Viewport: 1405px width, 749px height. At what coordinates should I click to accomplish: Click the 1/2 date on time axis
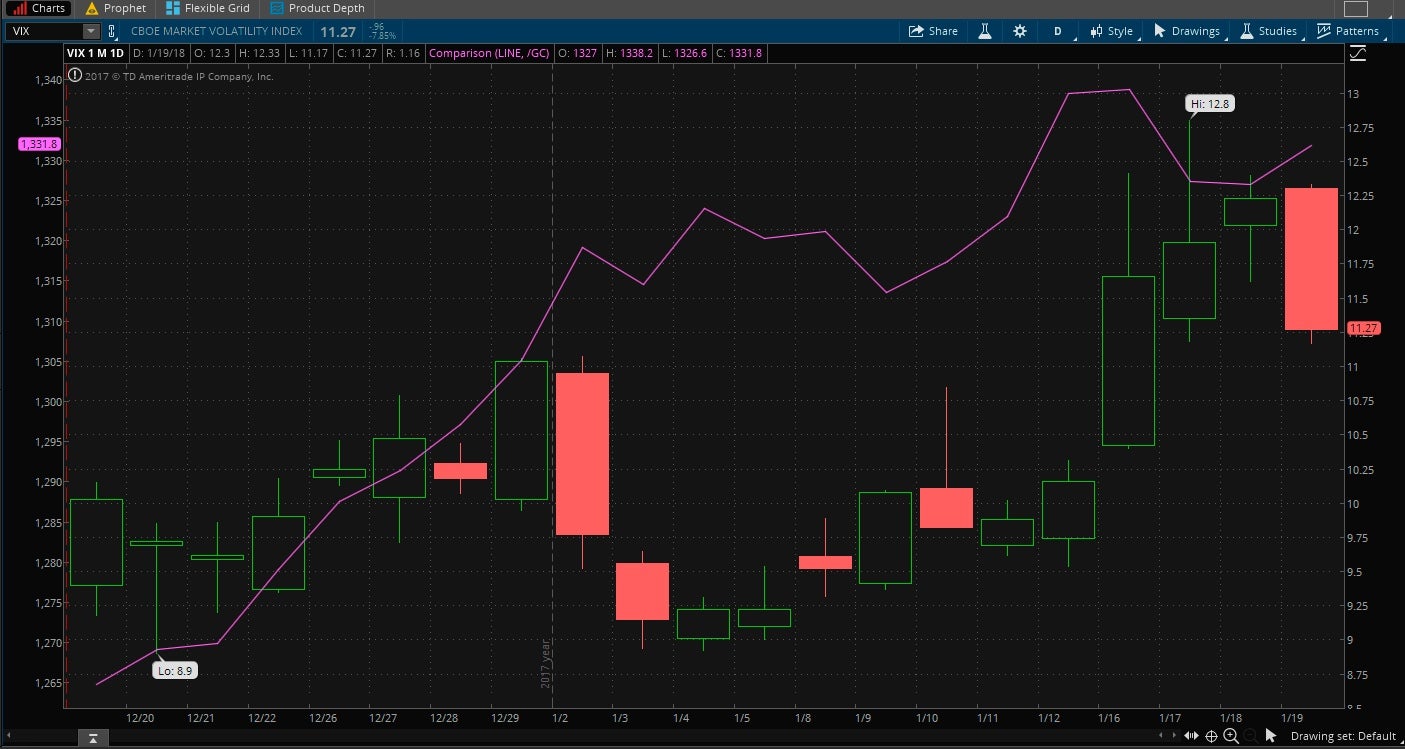[559, 718]
